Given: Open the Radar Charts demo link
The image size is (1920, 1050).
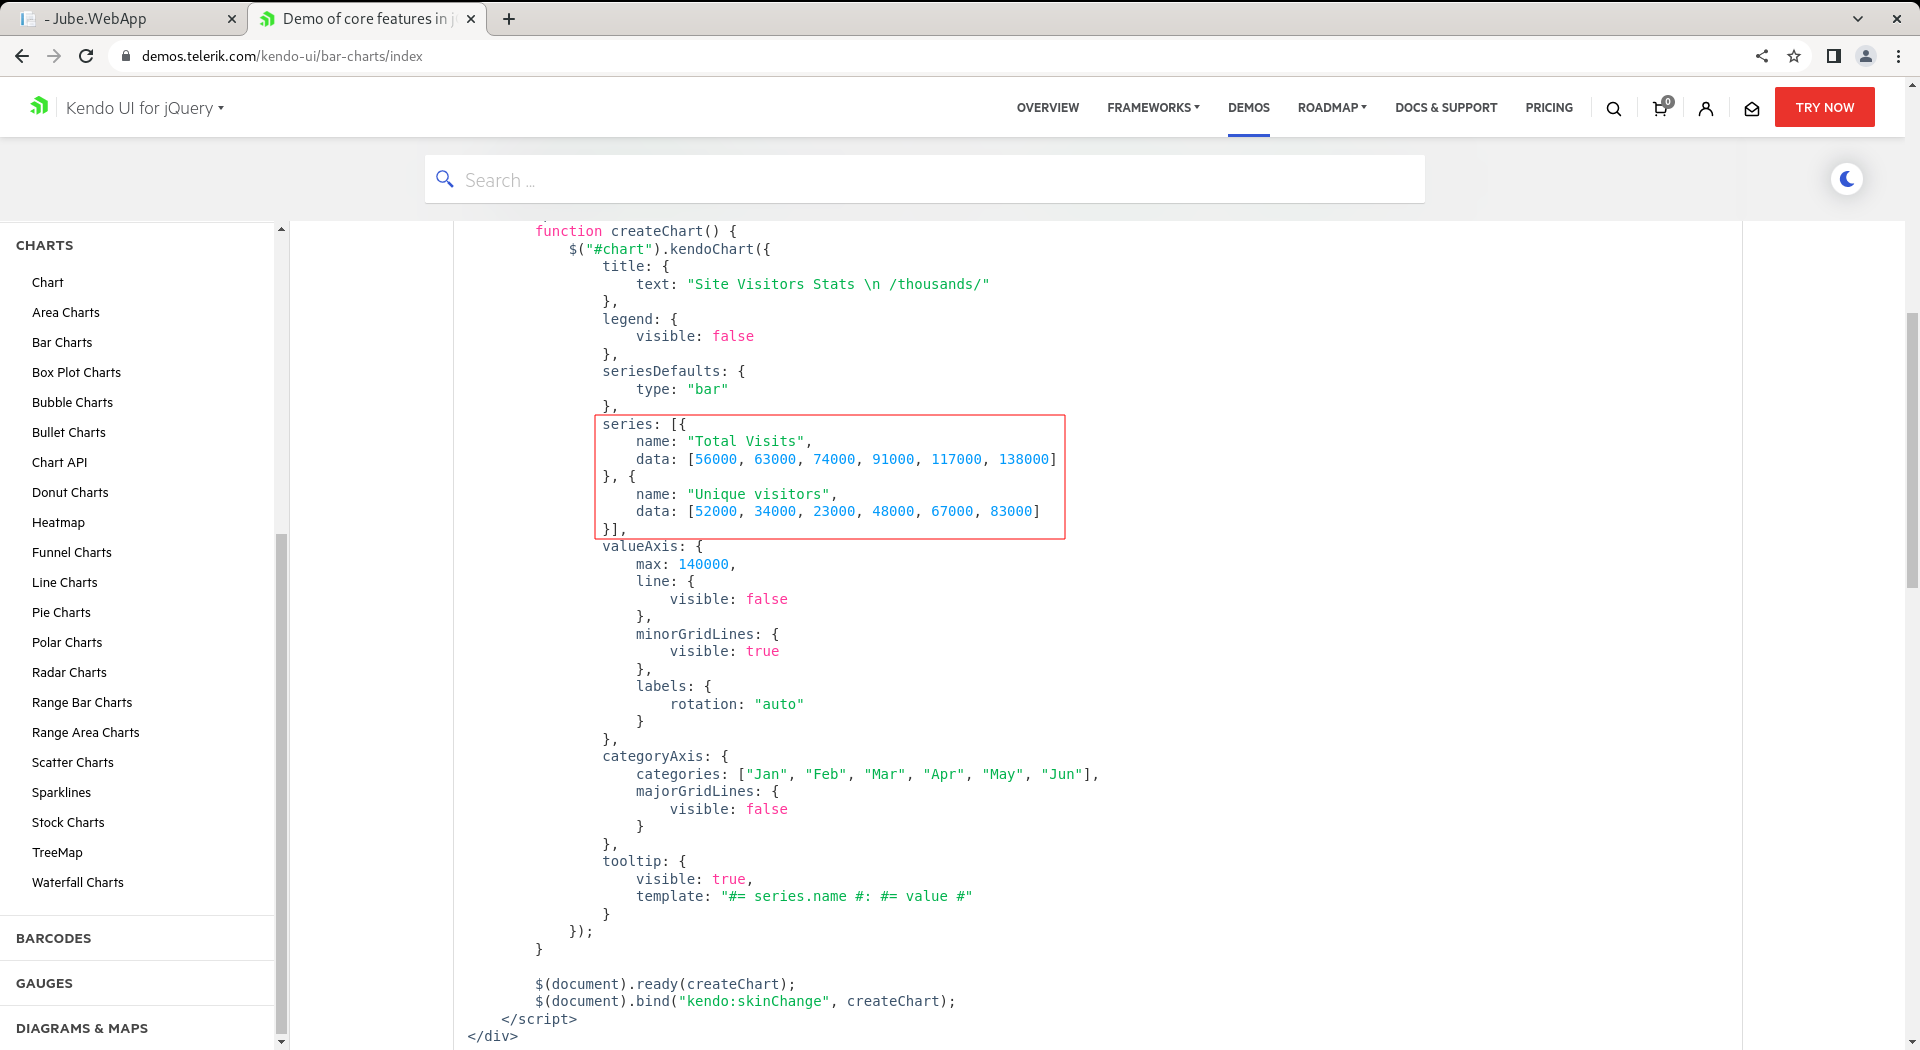Looking at the screenshot, I should coord(69,673).
